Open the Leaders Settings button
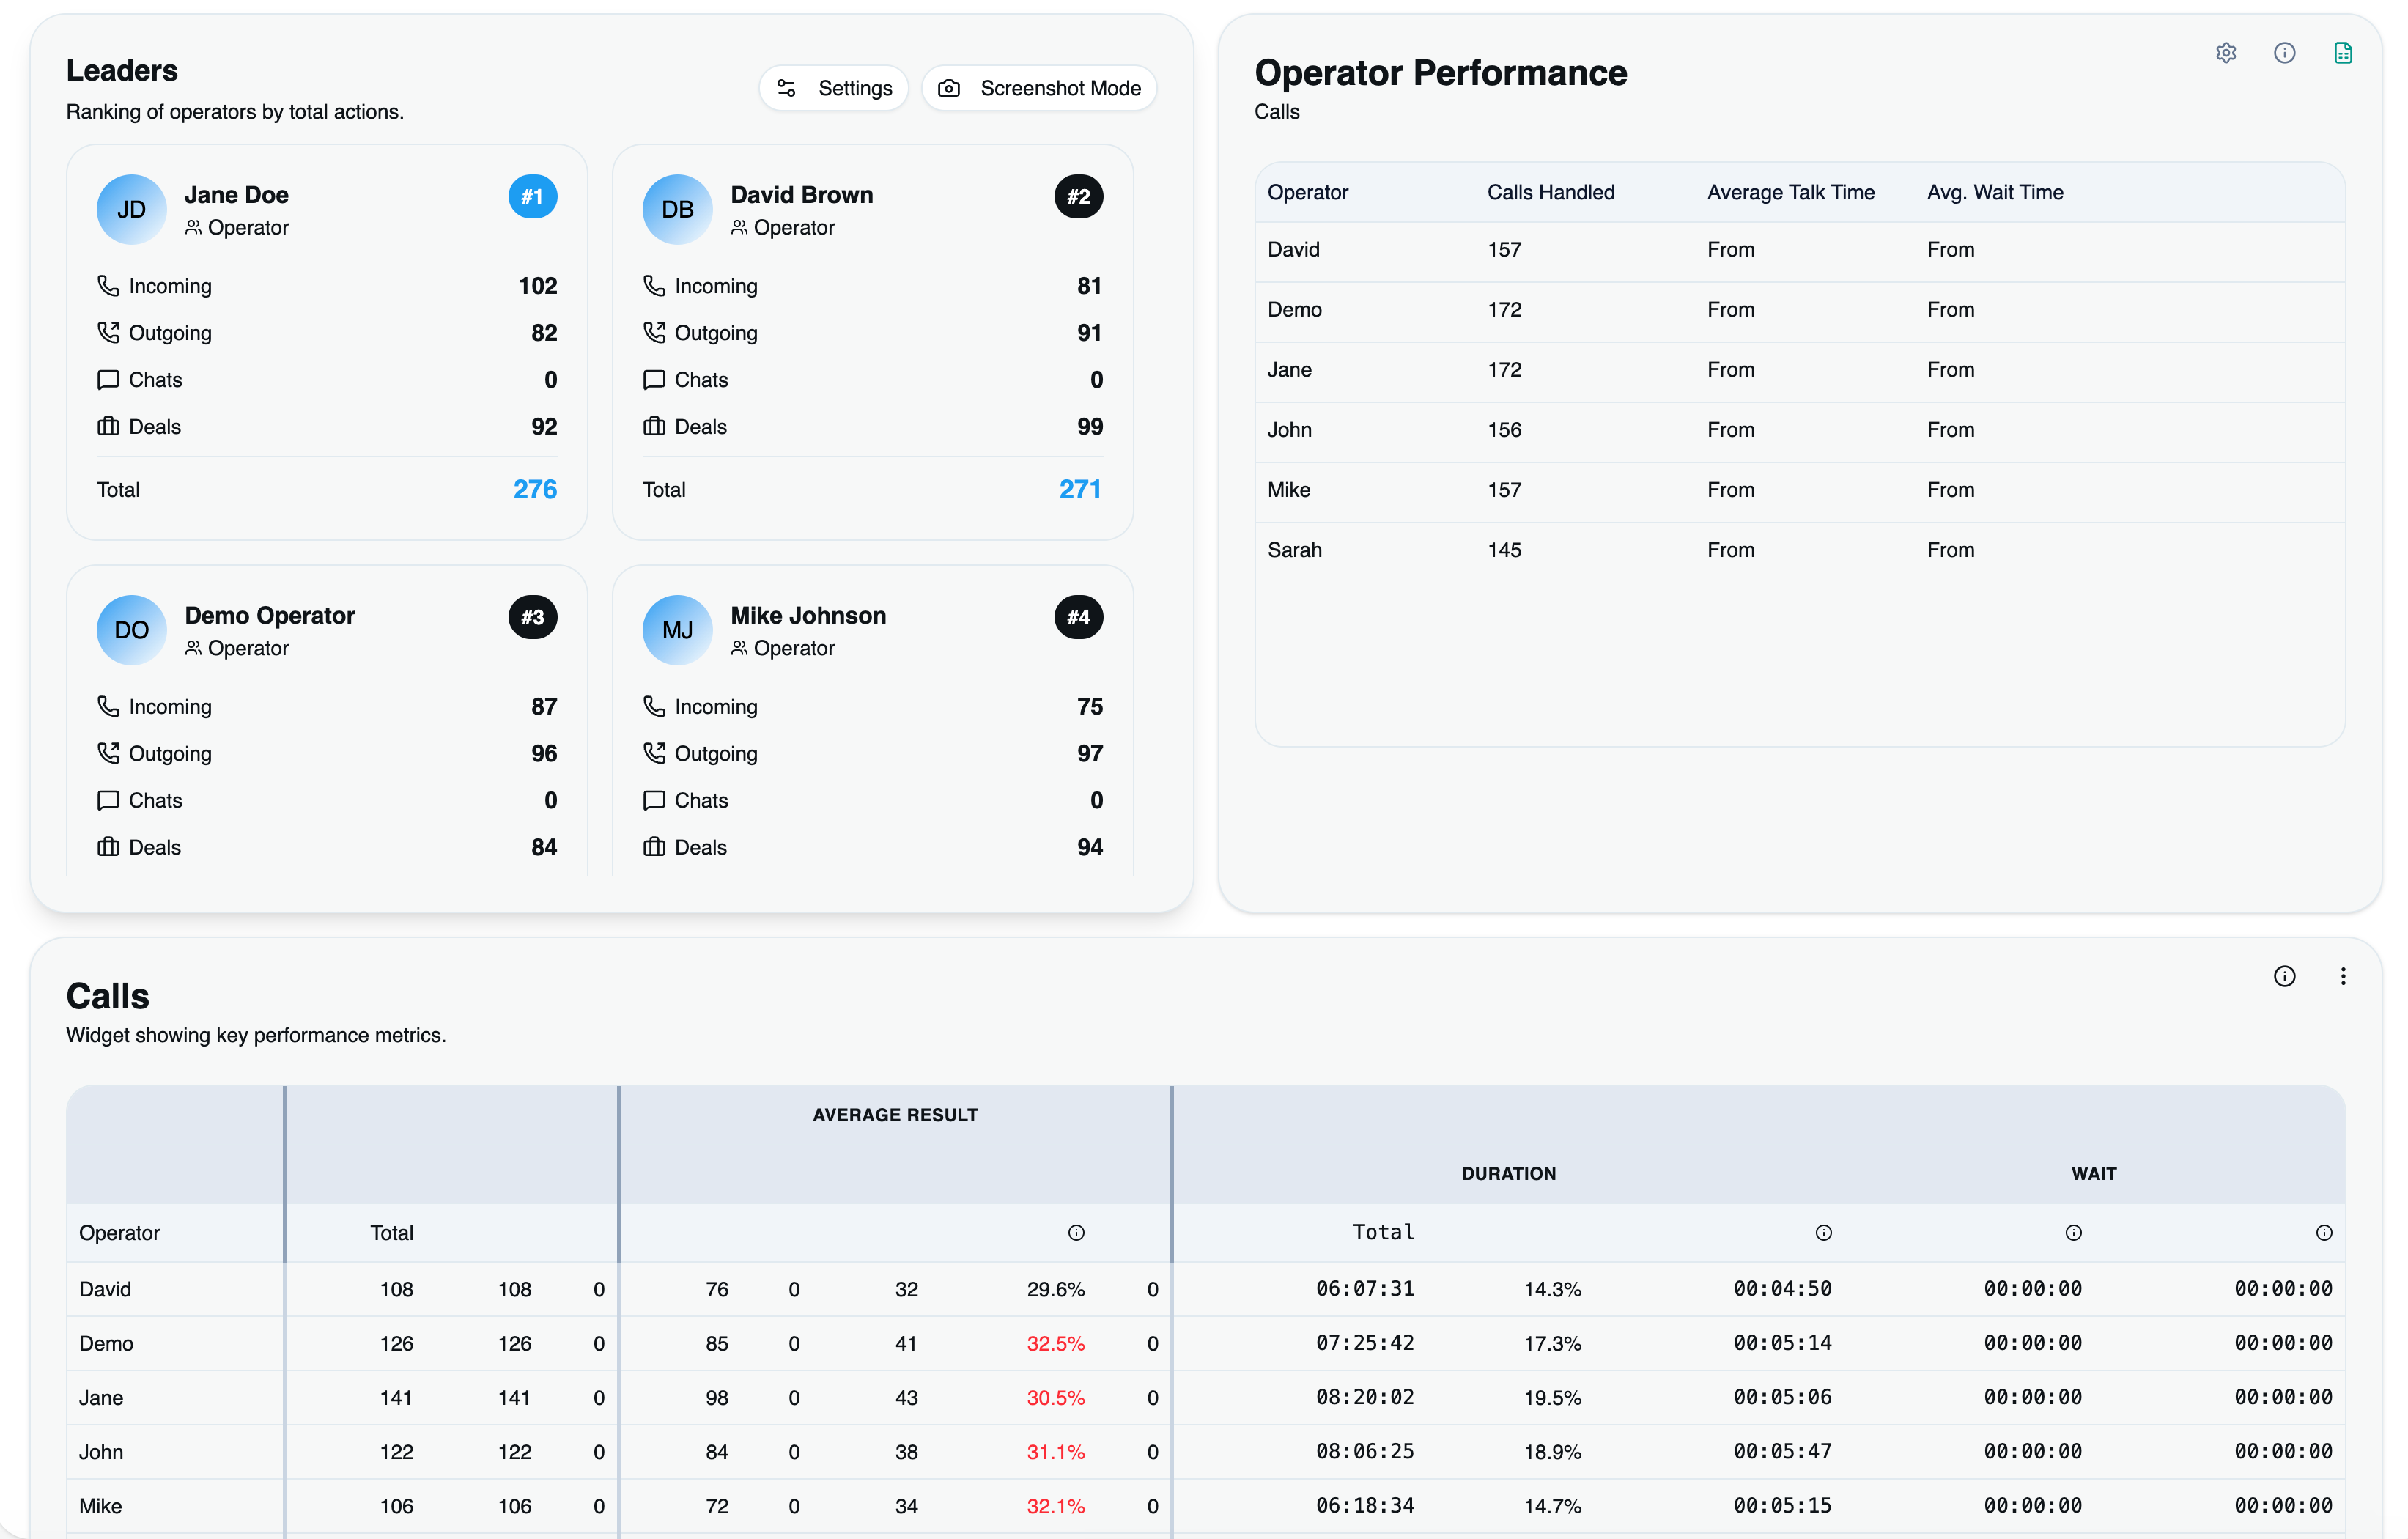Viewport: 2408px width, 1539px height. pyautogui.click(x=834, y=88)
